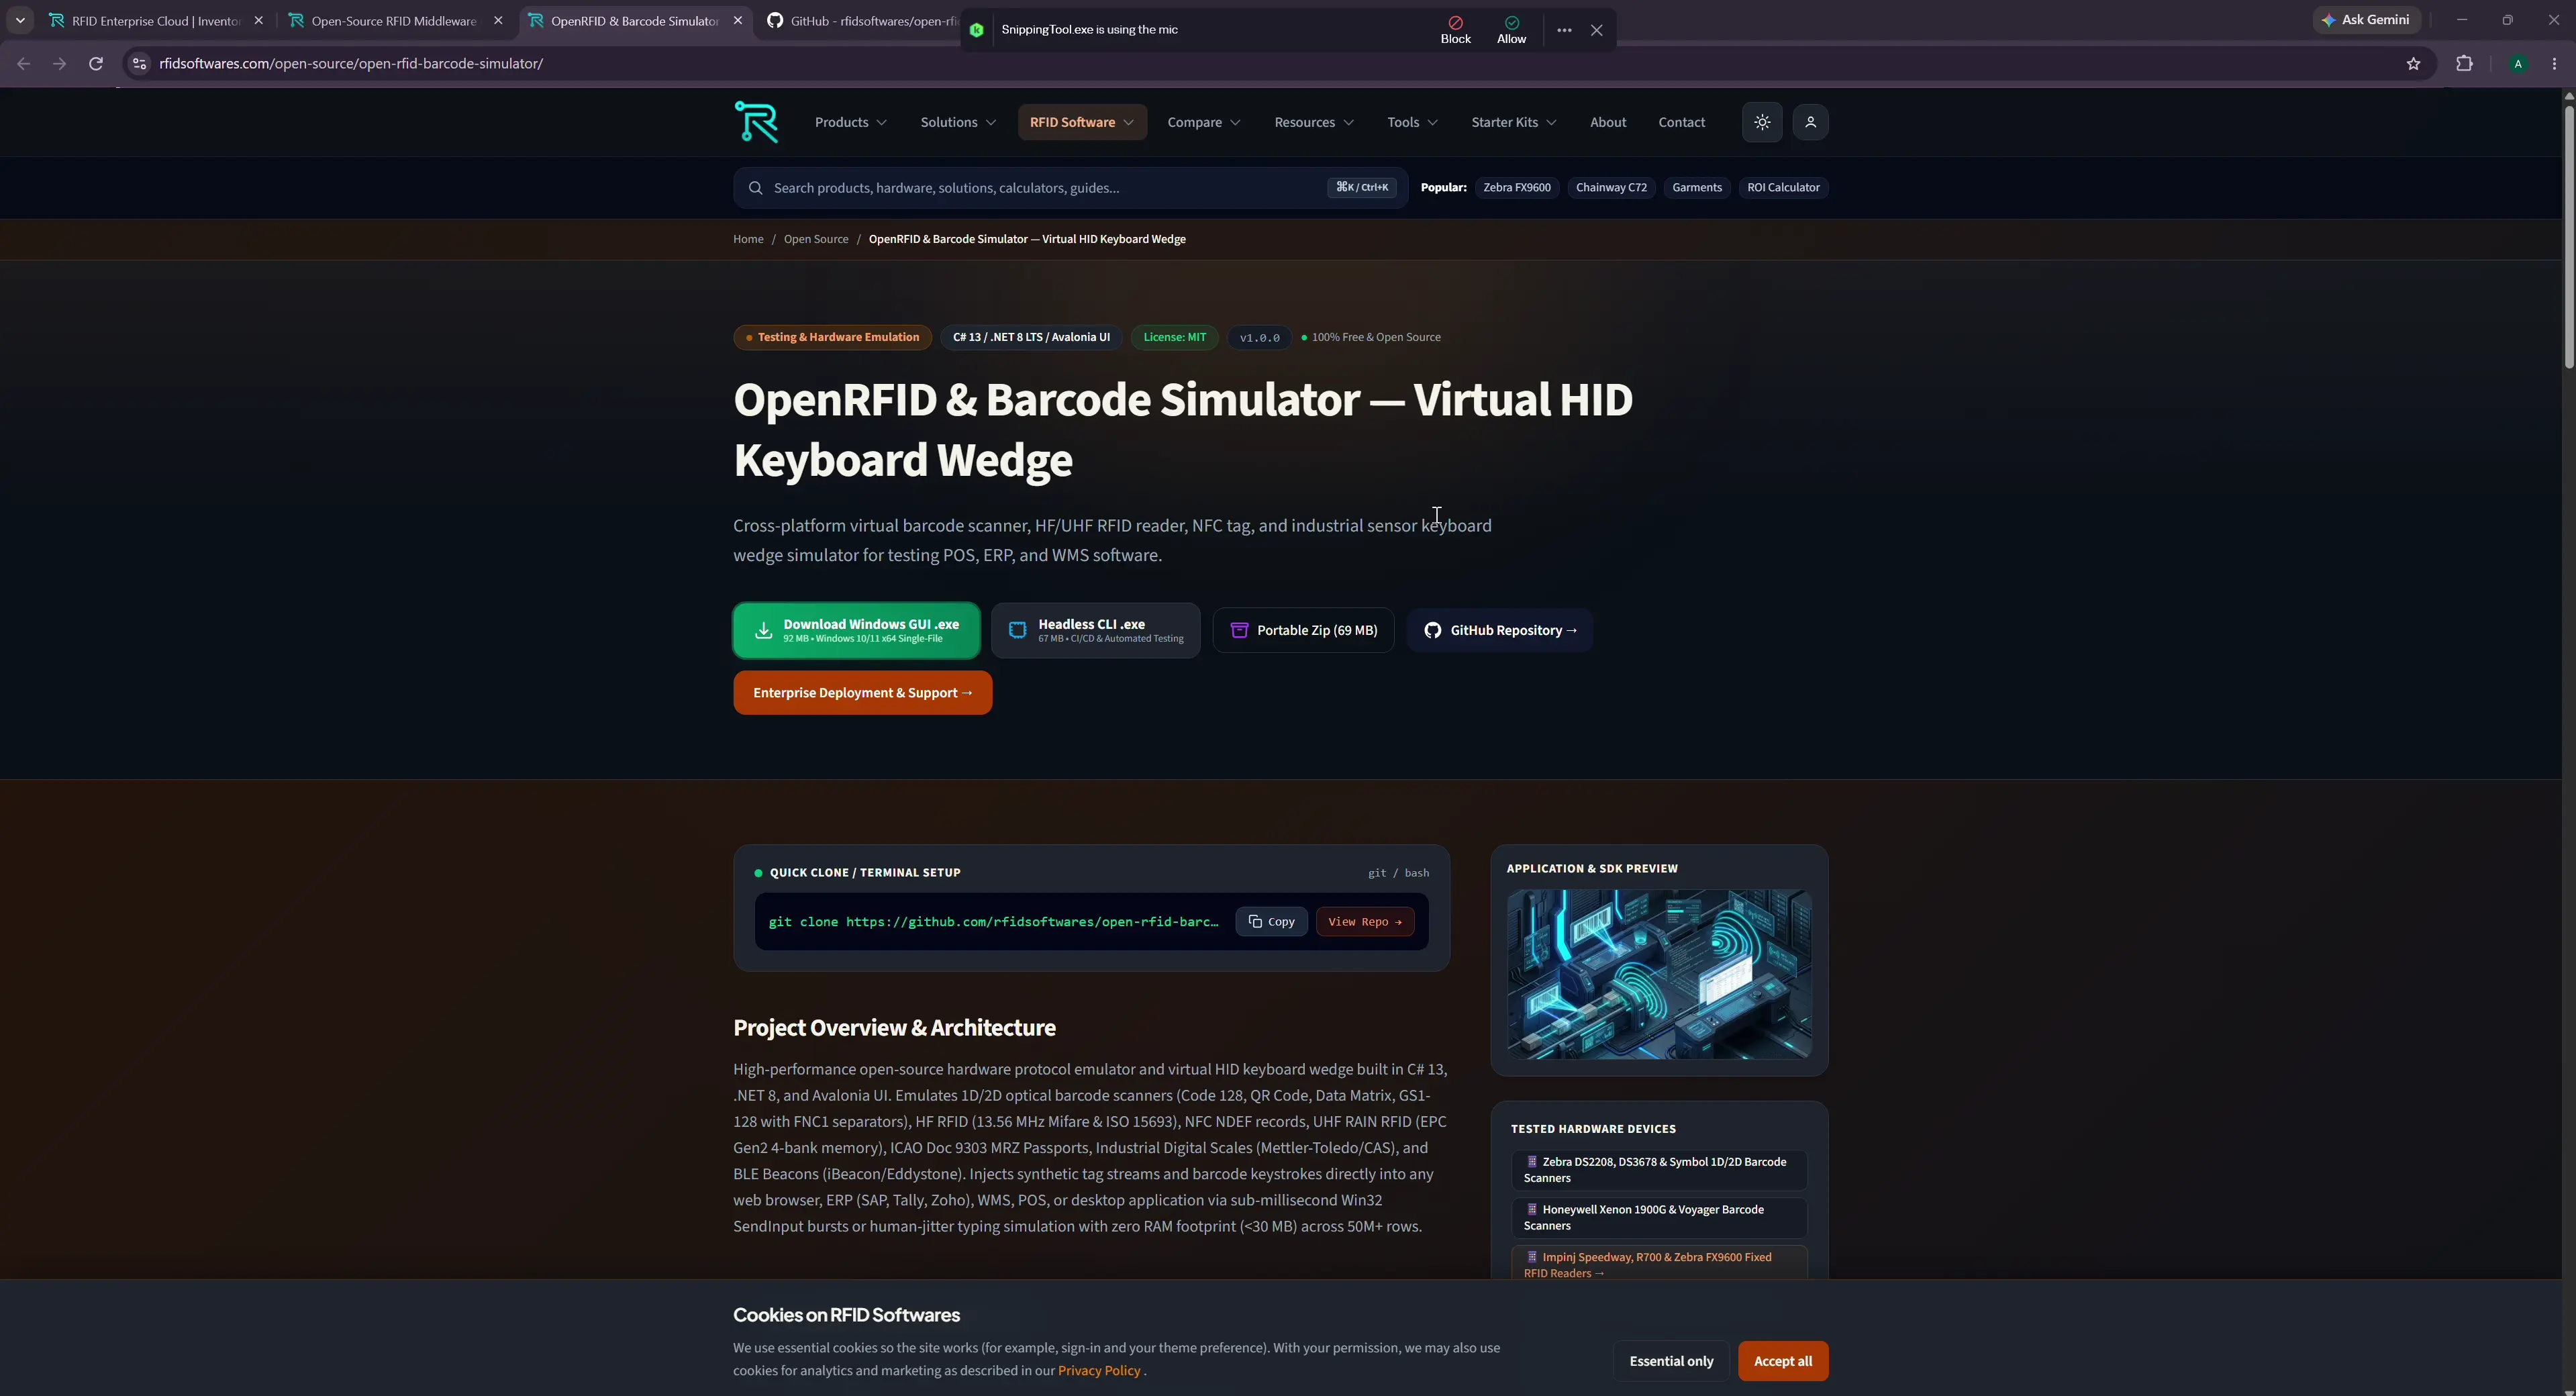The height and width of the screenshot is (1396, 2576).
Task: Switch to the GitHub rfidsoftwares tab
Action: click(x=862, y=21)
